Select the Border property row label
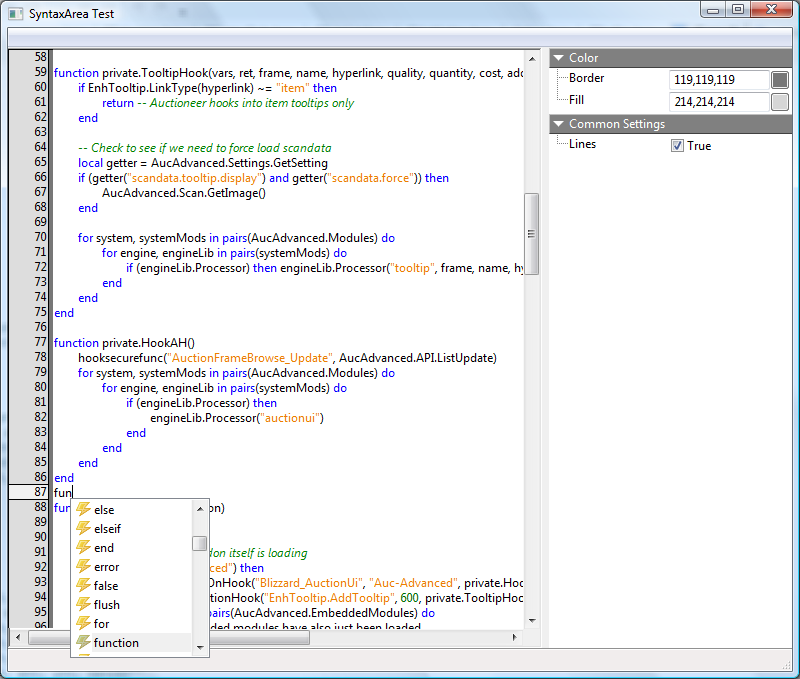This screenshot has height=679, width=800. (586, 78)
